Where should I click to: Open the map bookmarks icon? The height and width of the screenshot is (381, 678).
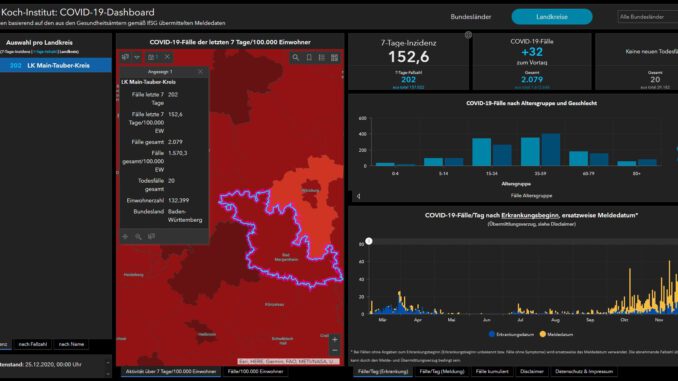[x=309, y=58]
